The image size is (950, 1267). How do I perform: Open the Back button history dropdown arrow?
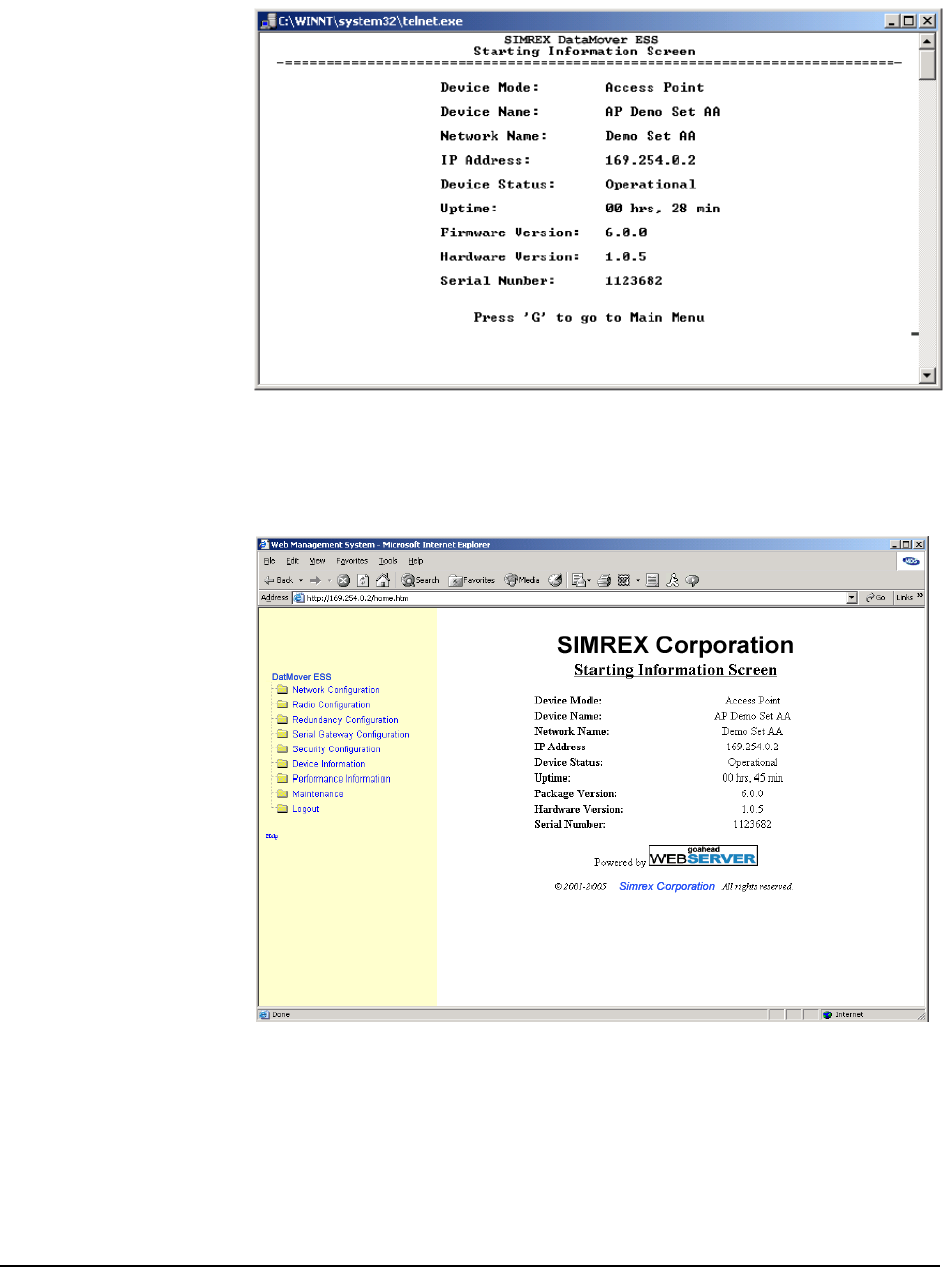point(302,580)
